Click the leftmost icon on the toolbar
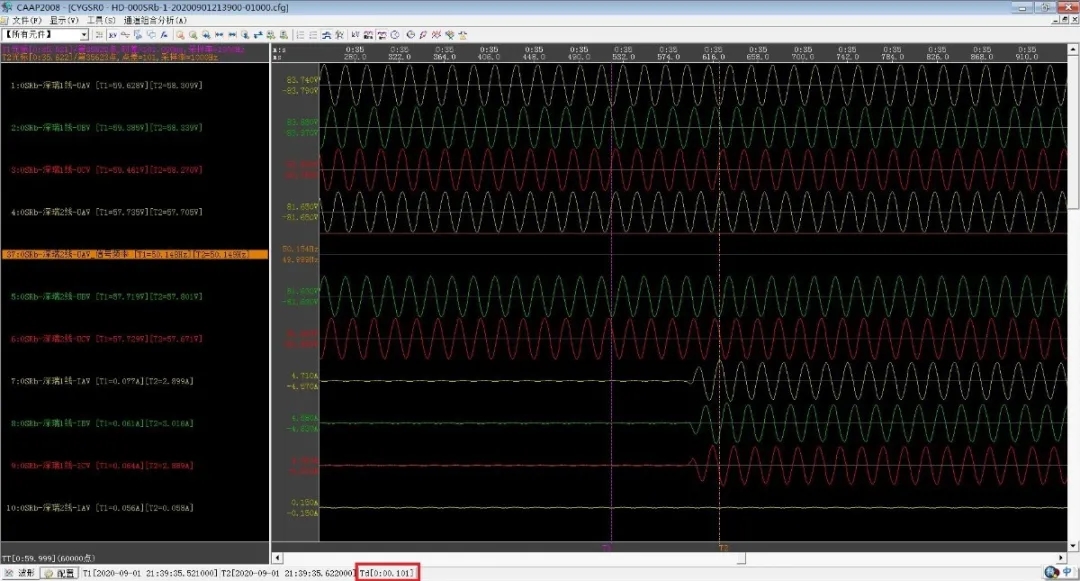Viewport: 1080px width, 581px height. (99, 34)
